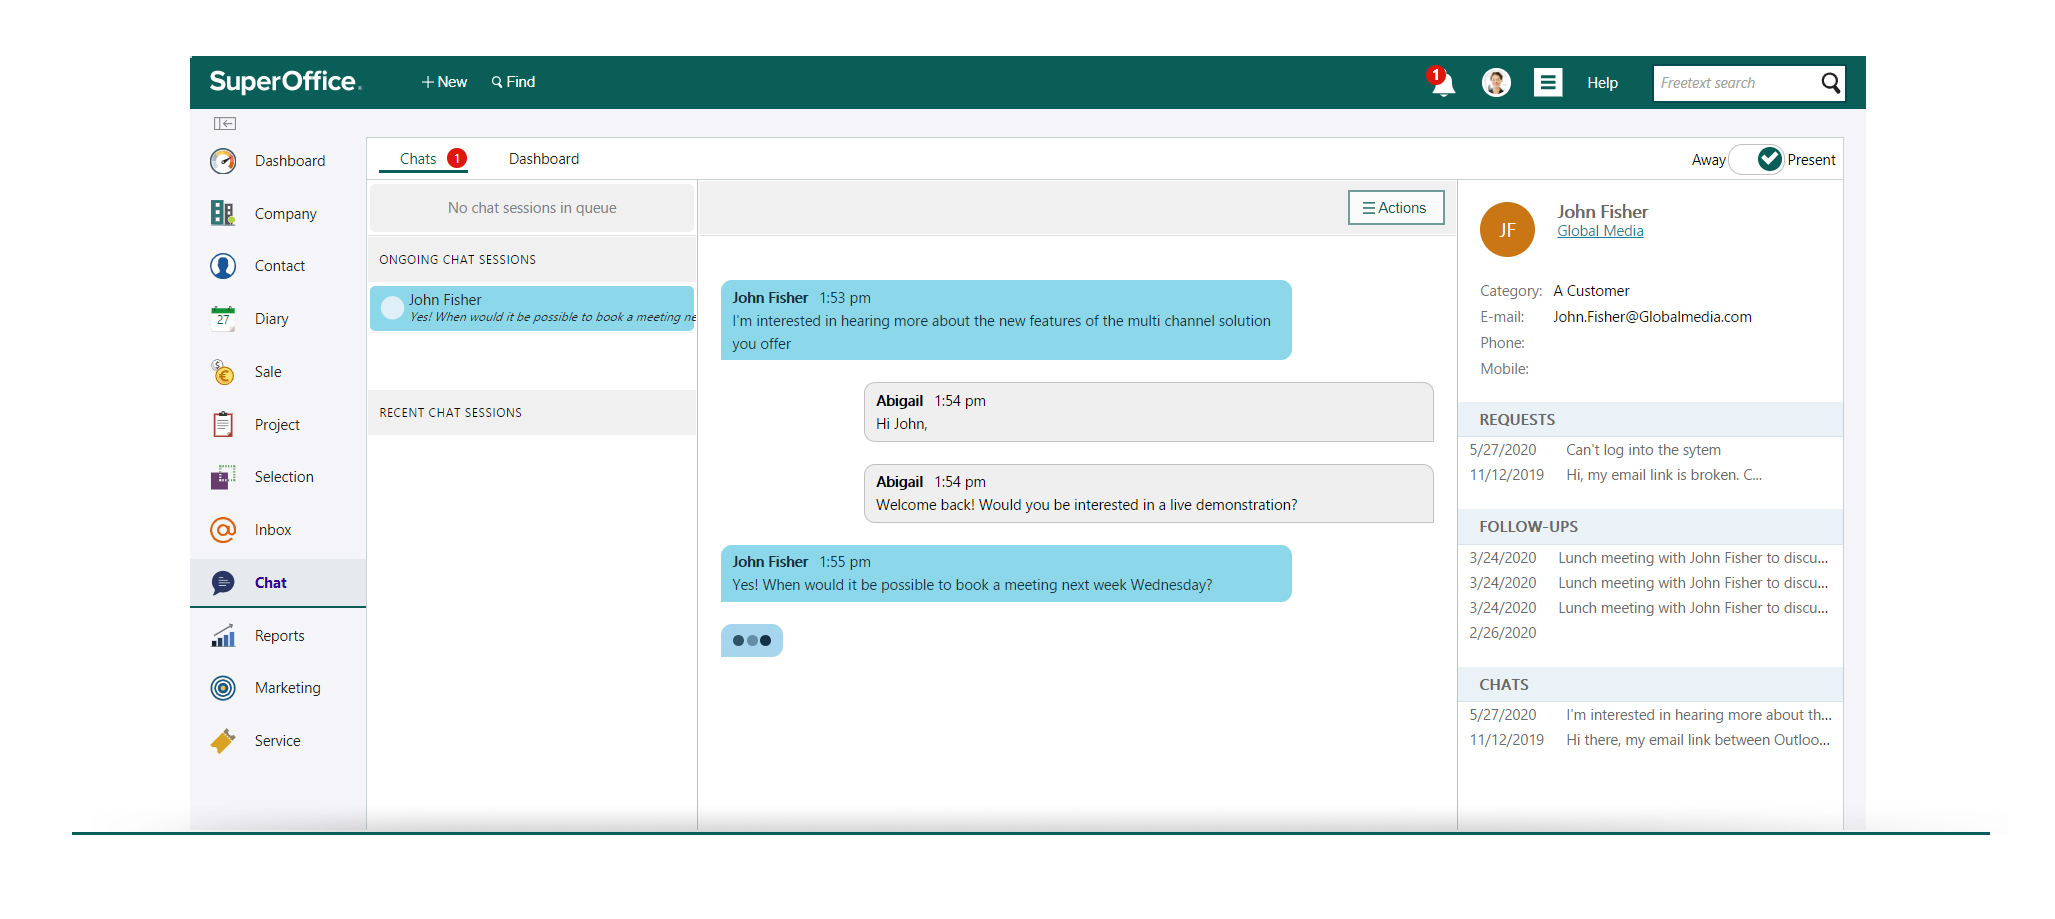2055x919 pixels.
Task: Open the Inbox navigation item
Action: [272, 530]
